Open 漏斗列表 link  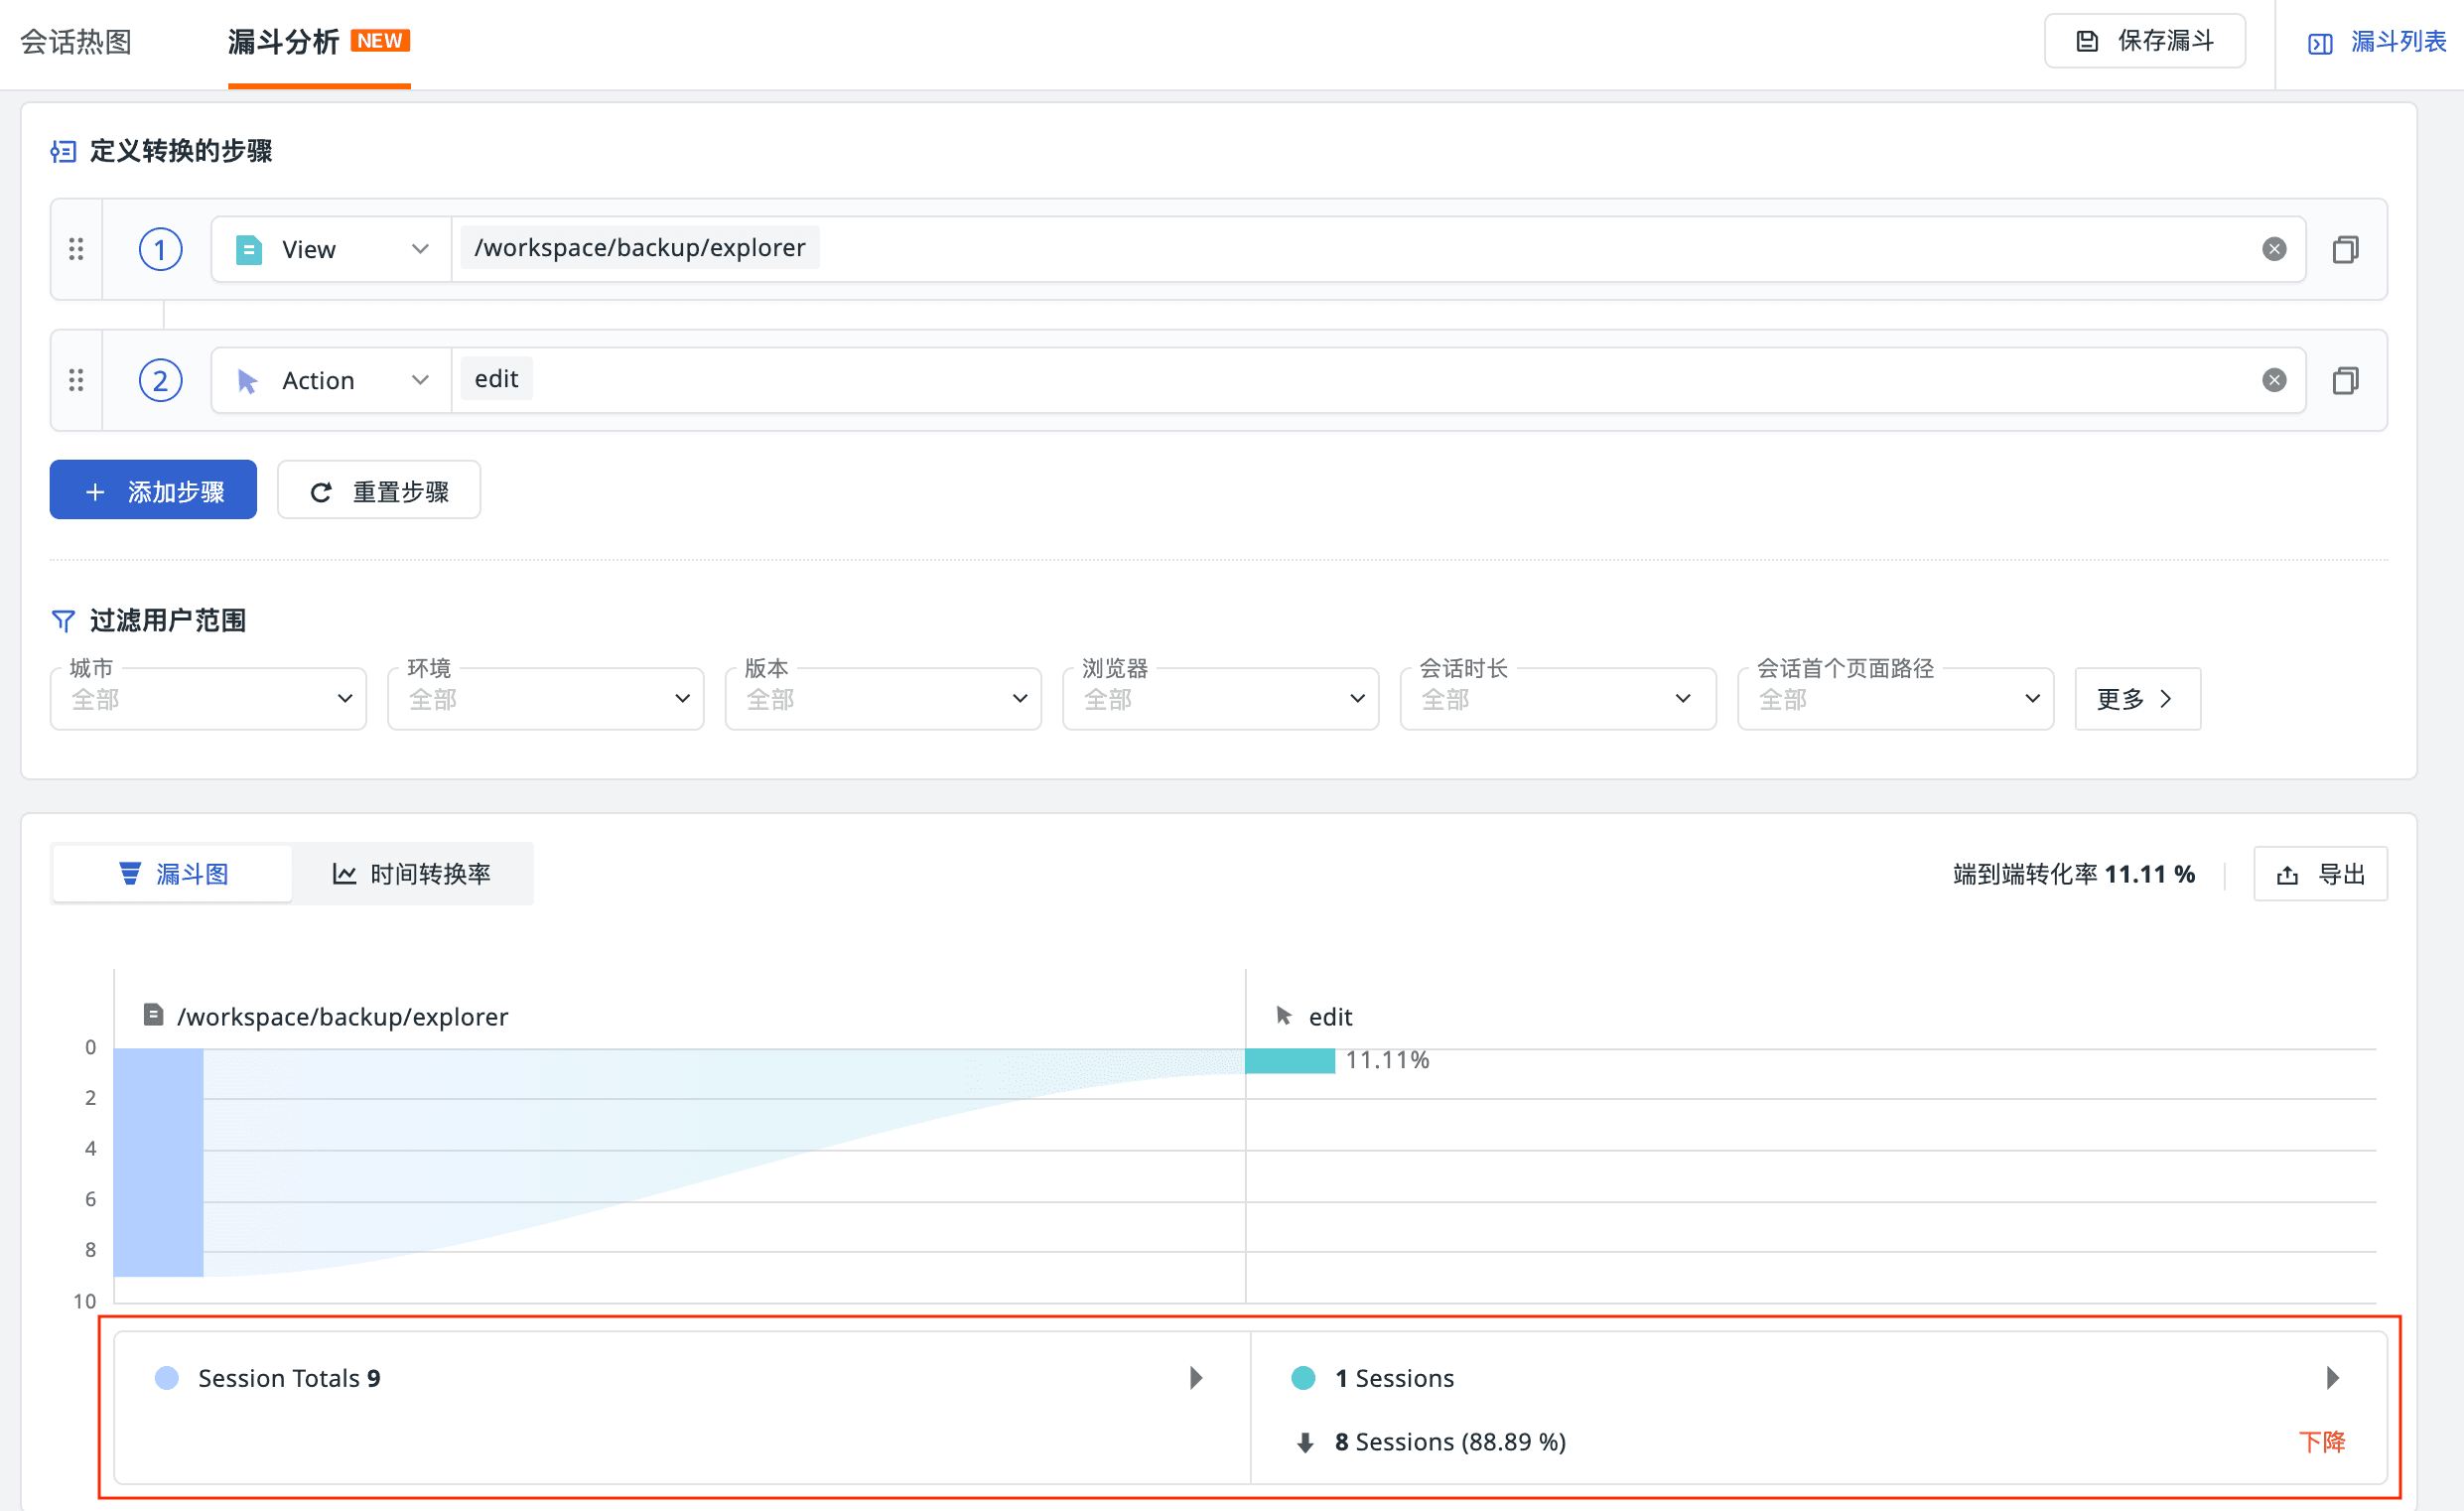(2376, 42)
